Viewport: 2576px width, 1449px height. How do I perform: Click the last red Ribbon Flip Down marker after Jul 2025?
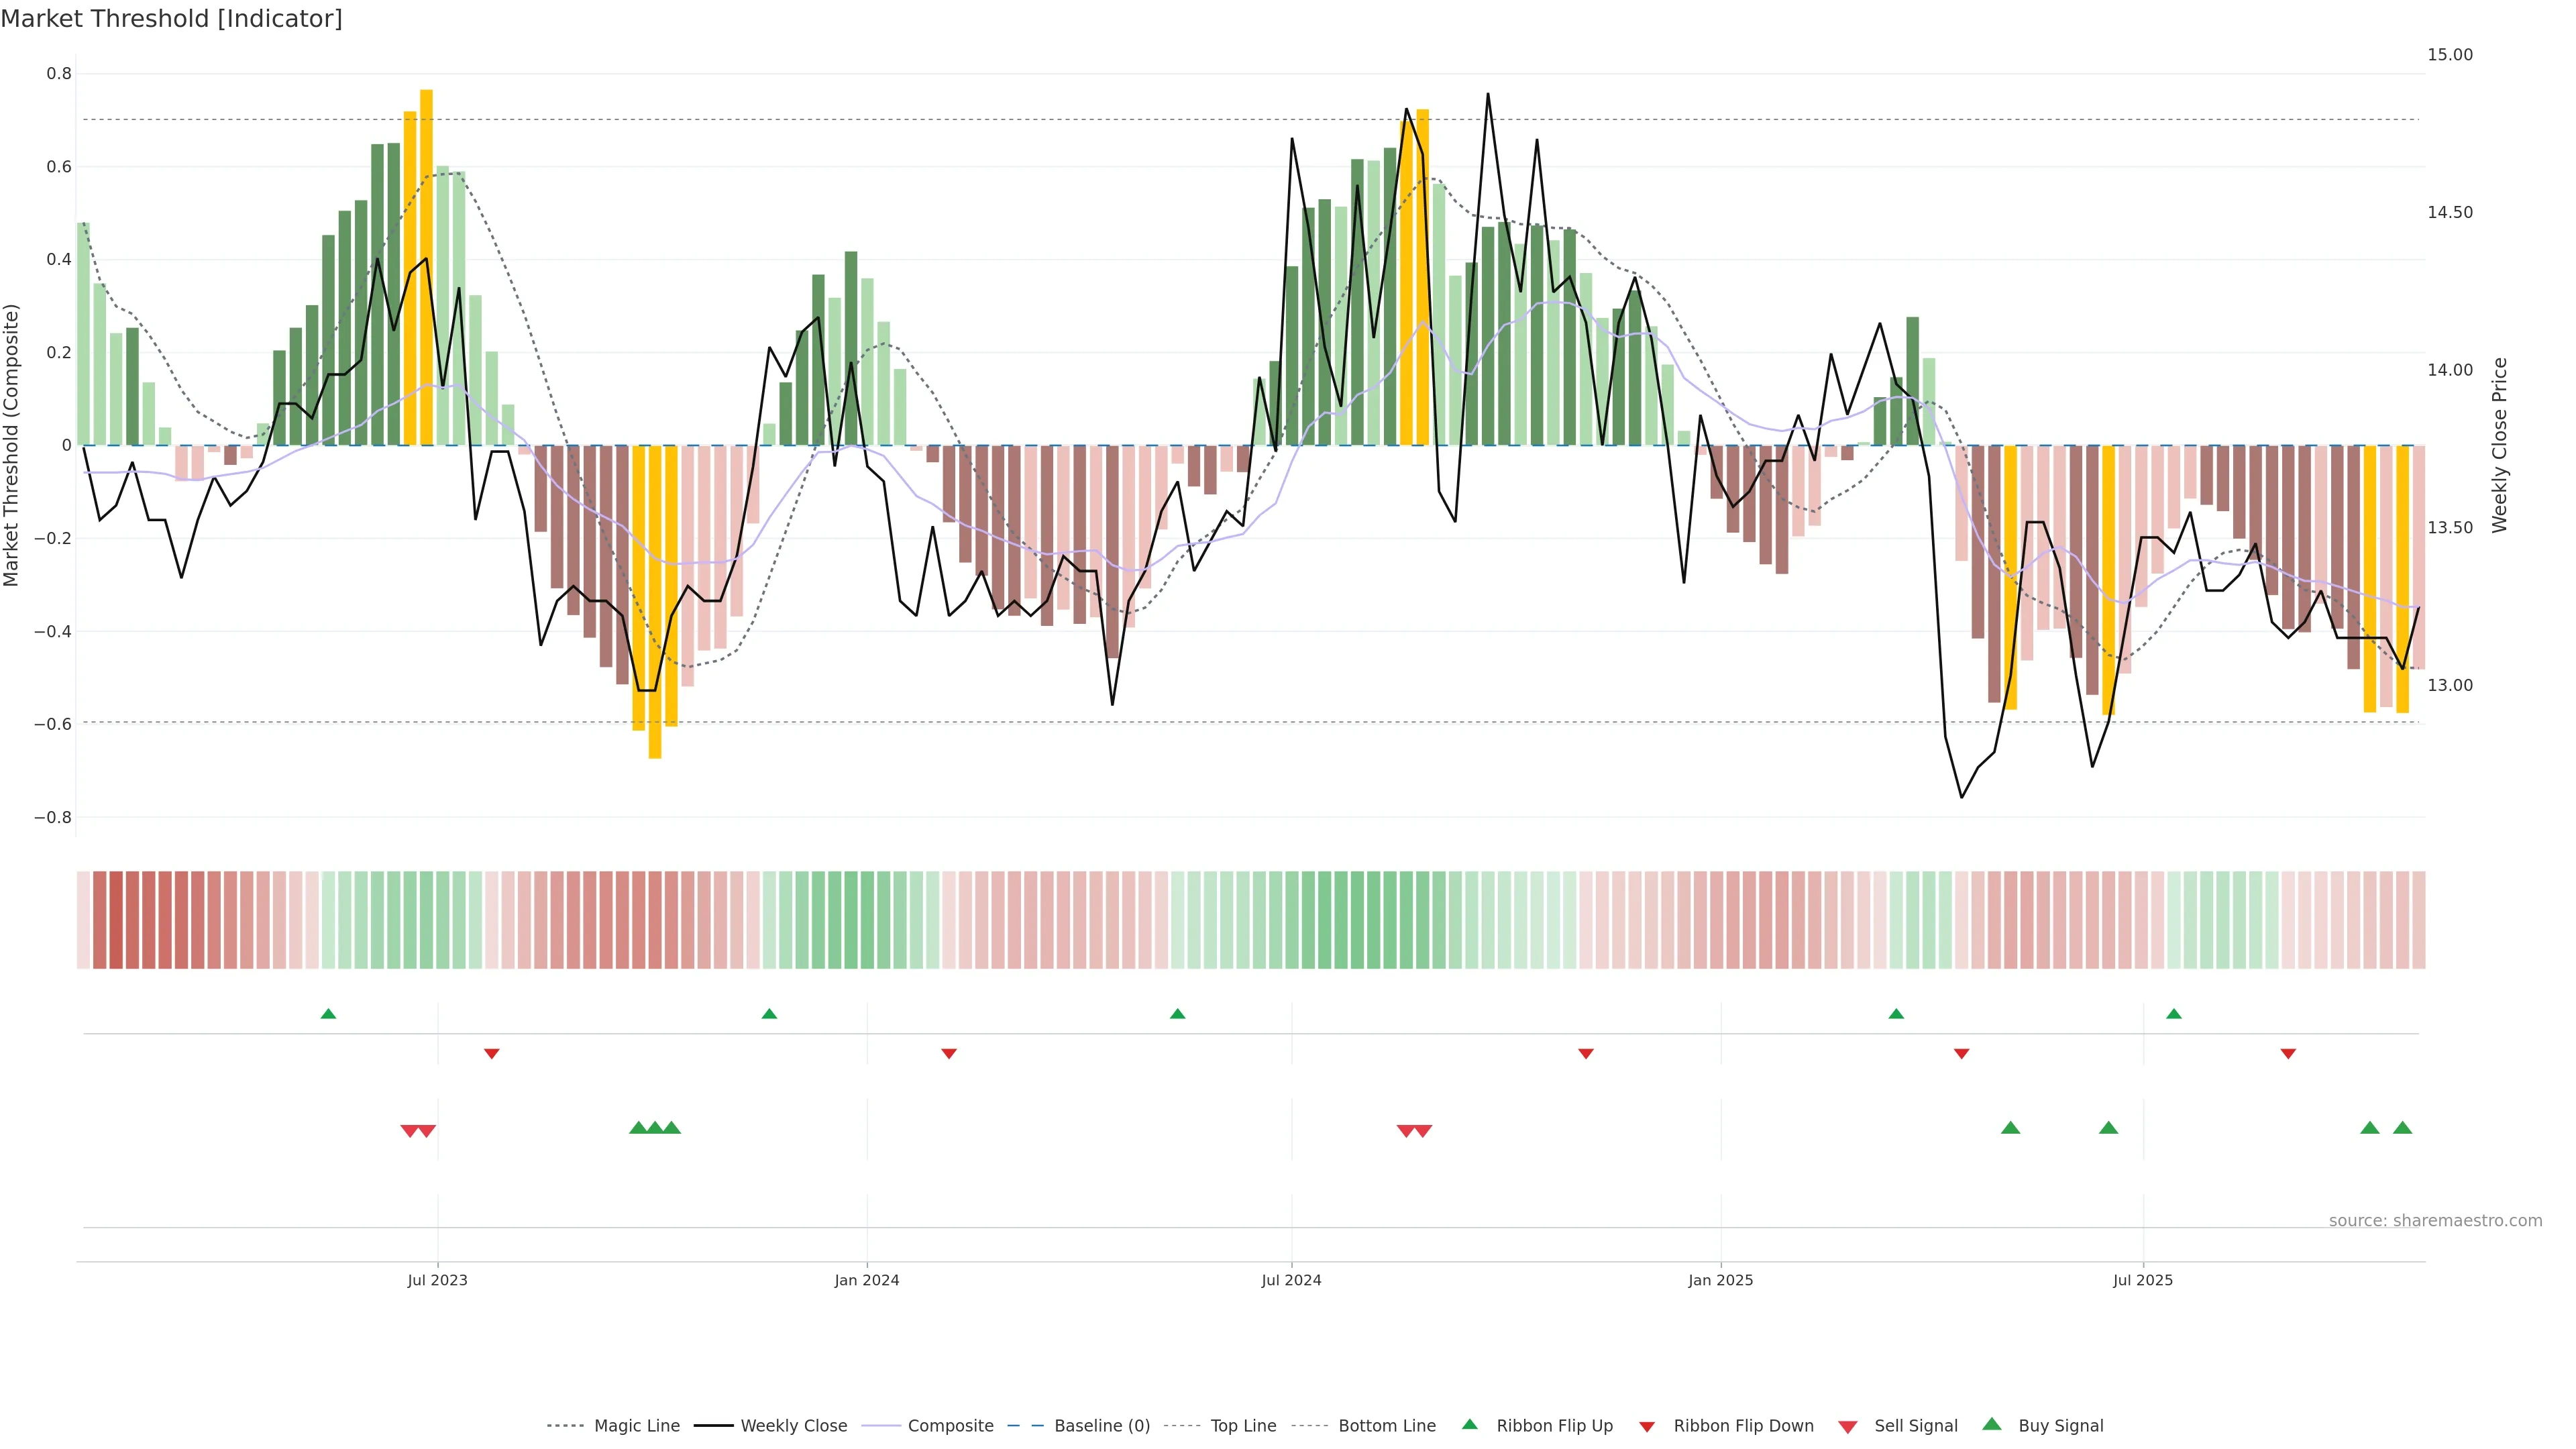coord(2288,1054)
